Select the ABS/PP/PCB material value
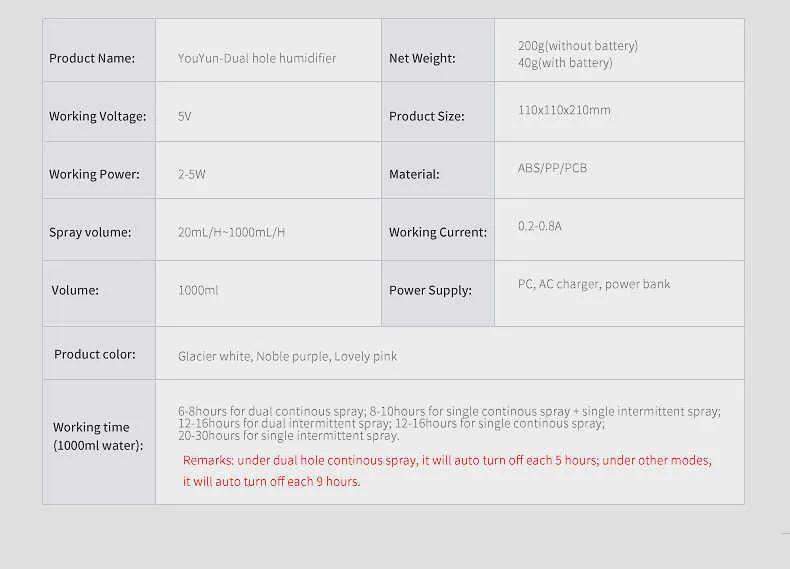 (553, 168)
